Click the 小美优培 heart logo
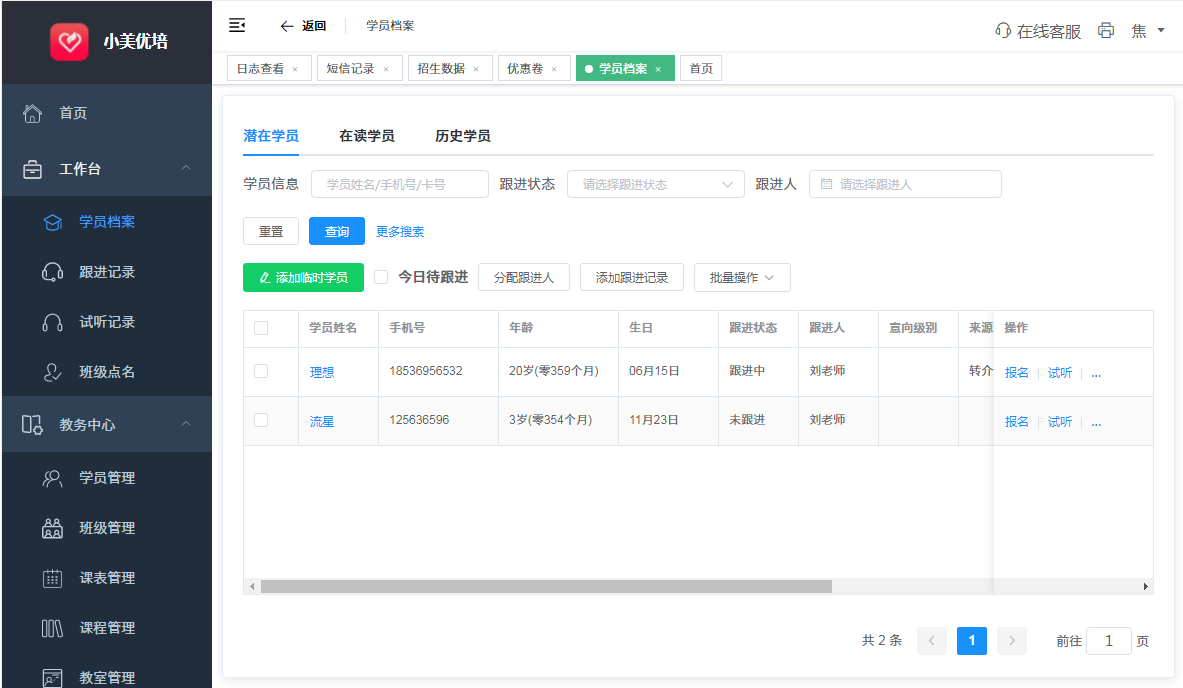 click(x=70, y=42)
